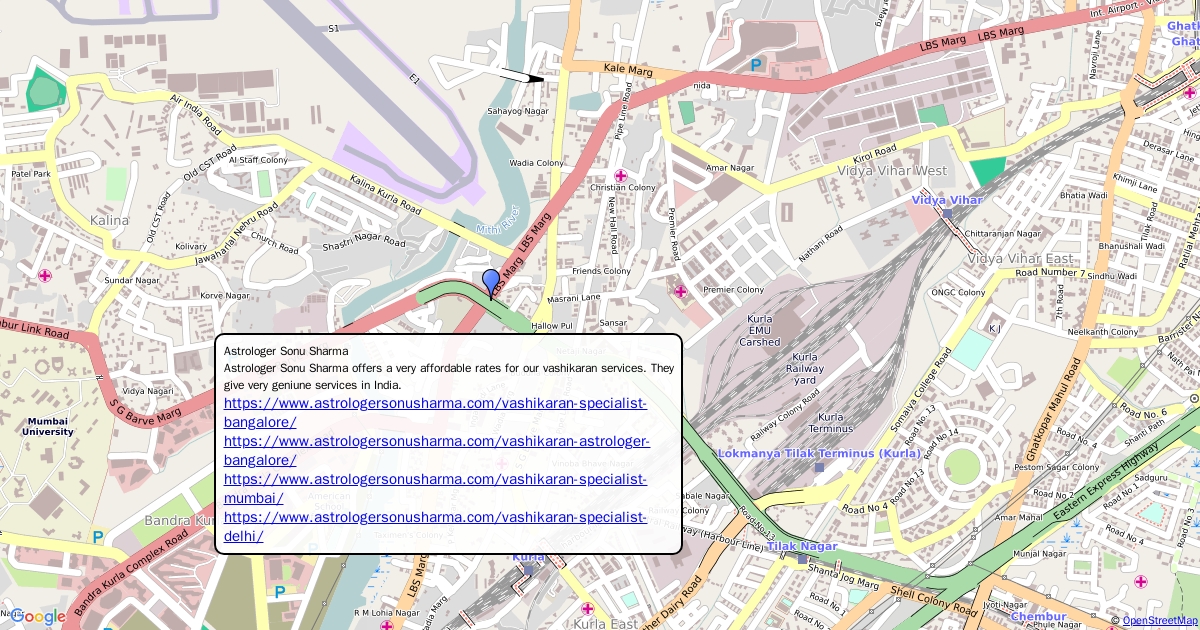Image resolution: width=1200 pixels, height=630 pixels.
Task: Click the Google logo on the map
Action: (37, 617)
